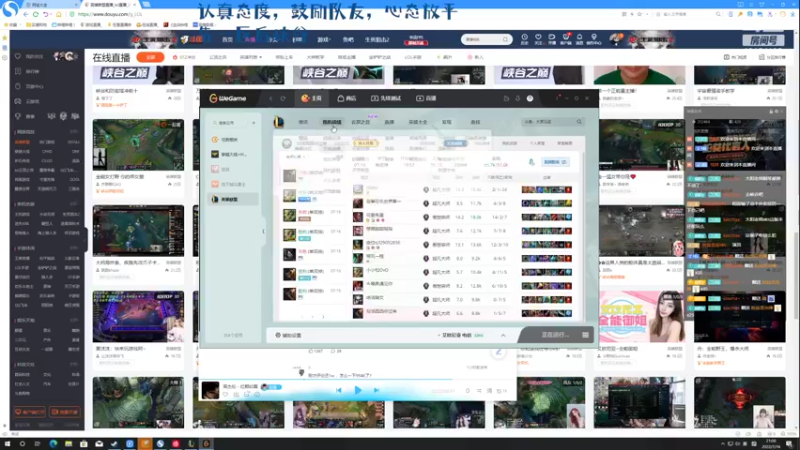Open the 全能御姐 promotional stream thumbnail
Image resolution: width=800 pixels, height=450 pixels.
641,317
